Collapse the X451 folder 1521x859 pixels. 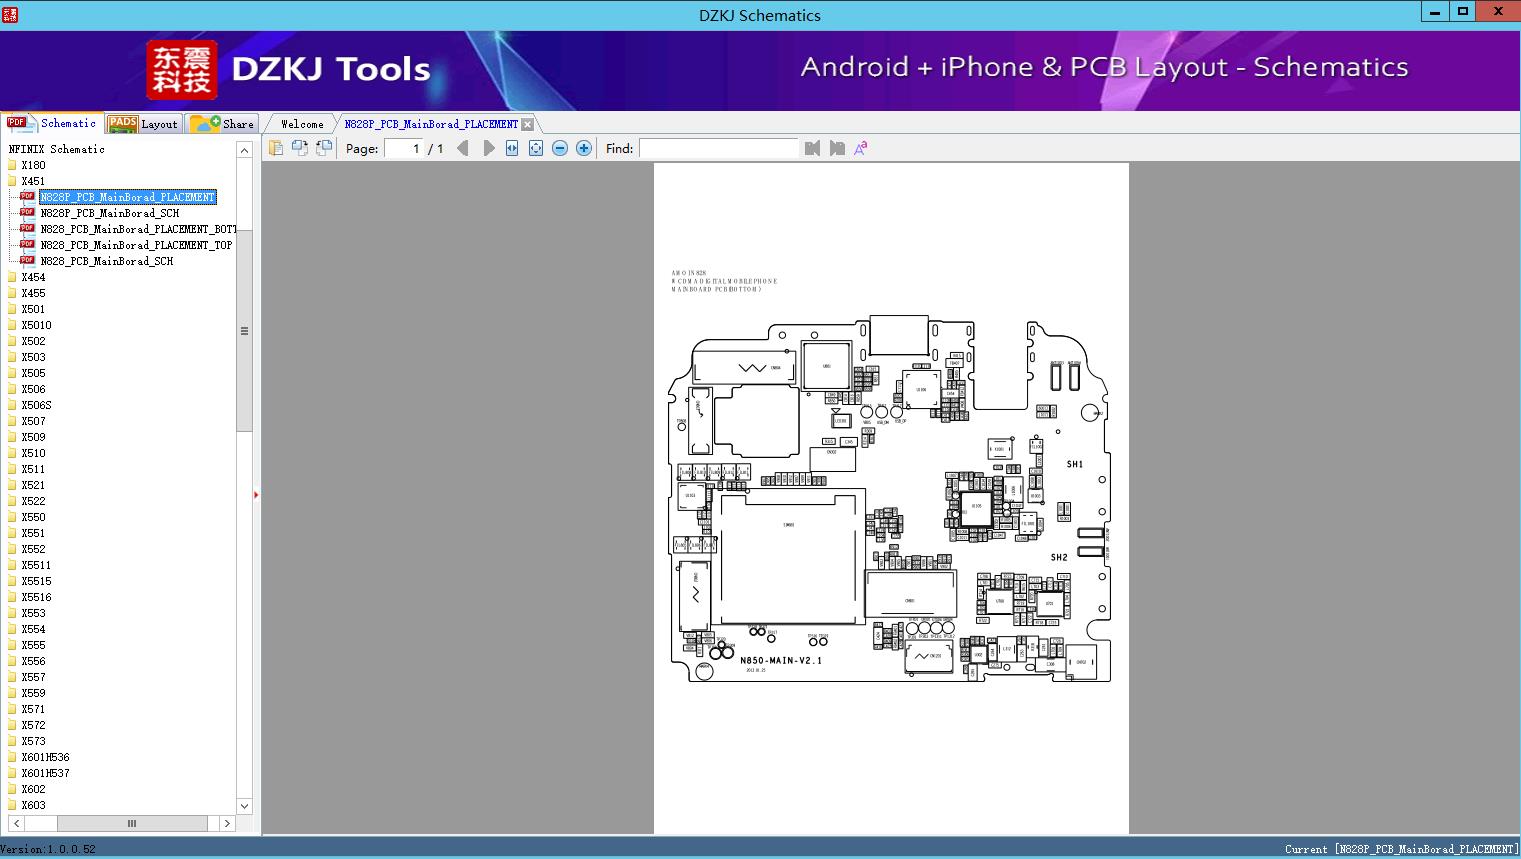pyautogui.click(x=33, y=181)
